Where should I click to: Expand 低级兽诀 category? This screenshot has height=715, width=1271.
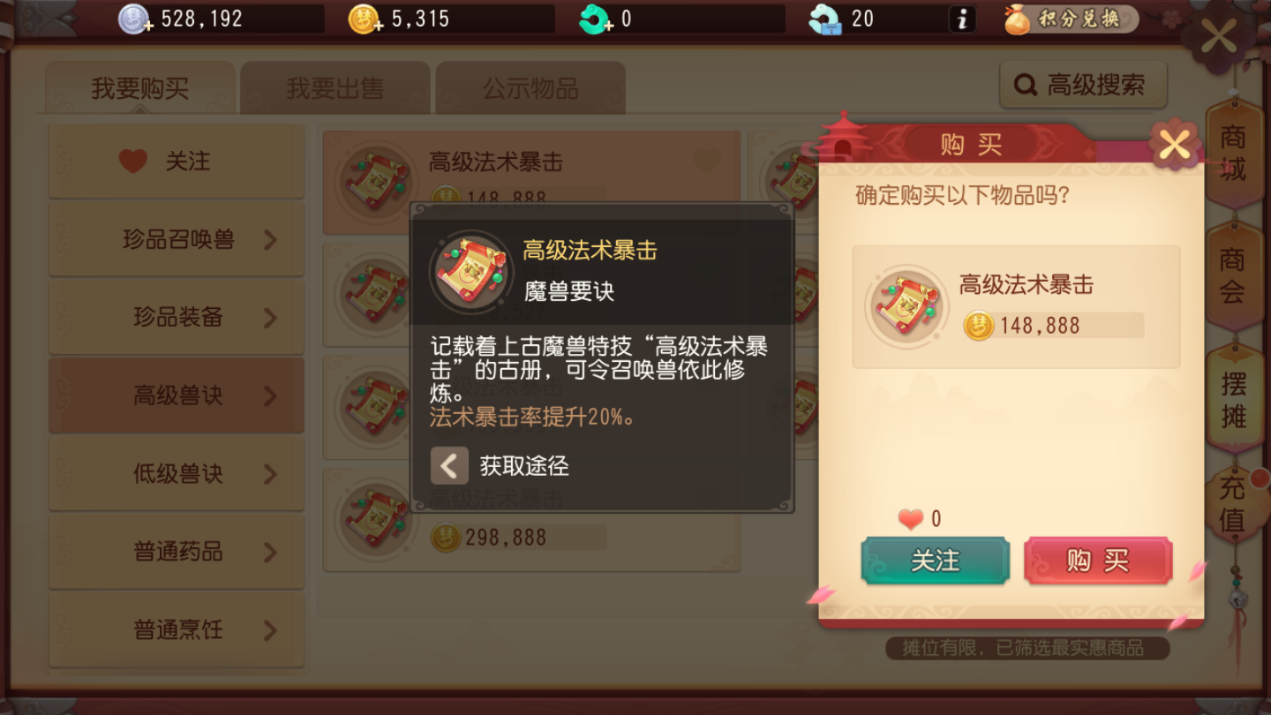point(176,473)
